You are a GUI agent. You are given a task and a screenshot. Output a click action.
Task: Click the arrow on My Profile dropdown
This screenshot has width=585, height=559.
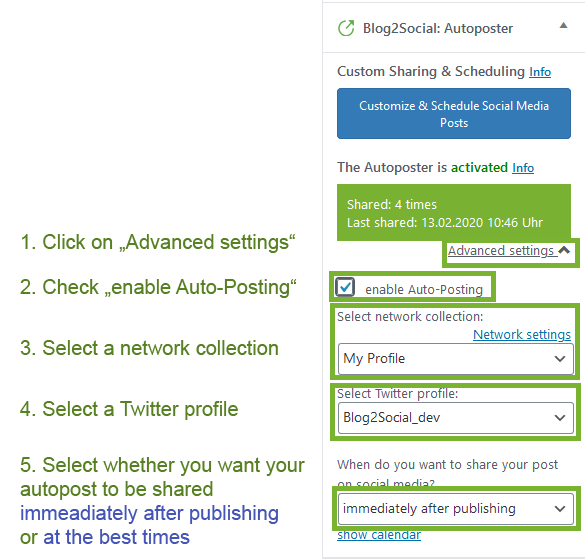560,359
